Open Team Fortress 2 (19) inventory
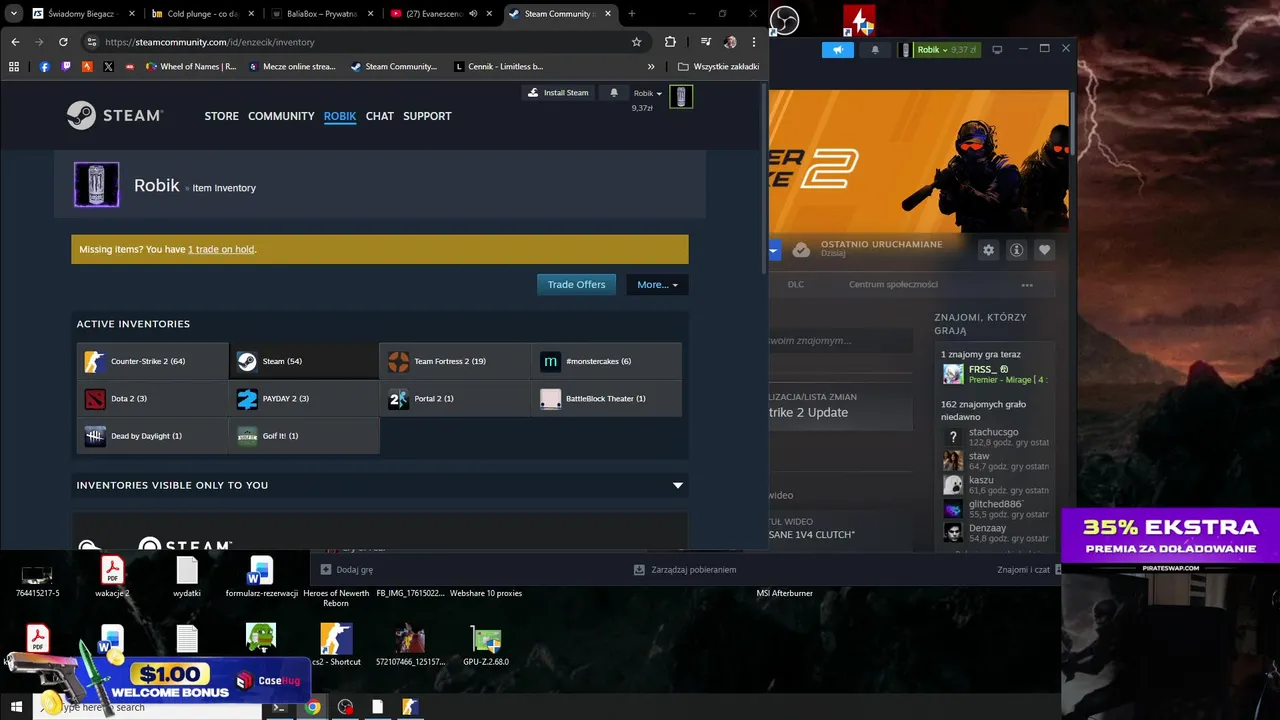Image resolution: width=1280 pixels, height=720 pixels. click(x=456, y=361)
